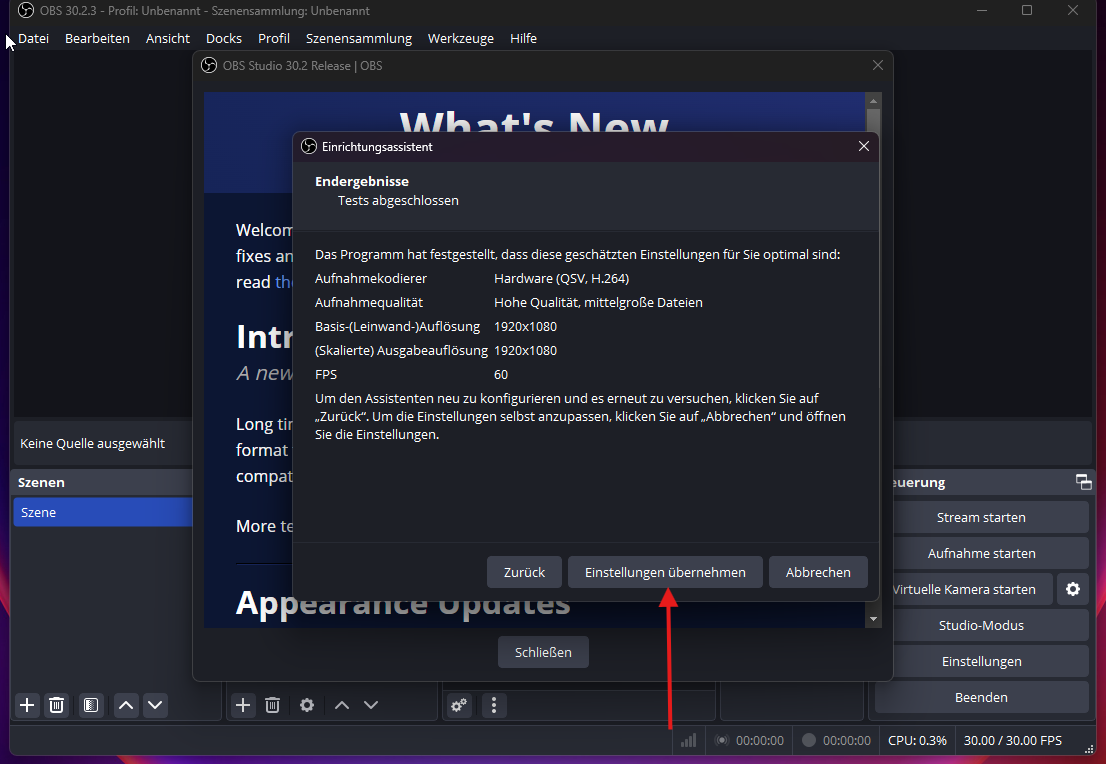Click the 'Aufnahmekodierer' label
The width and height of the screenshot is (1106, 764).
[x=371, y=279]
